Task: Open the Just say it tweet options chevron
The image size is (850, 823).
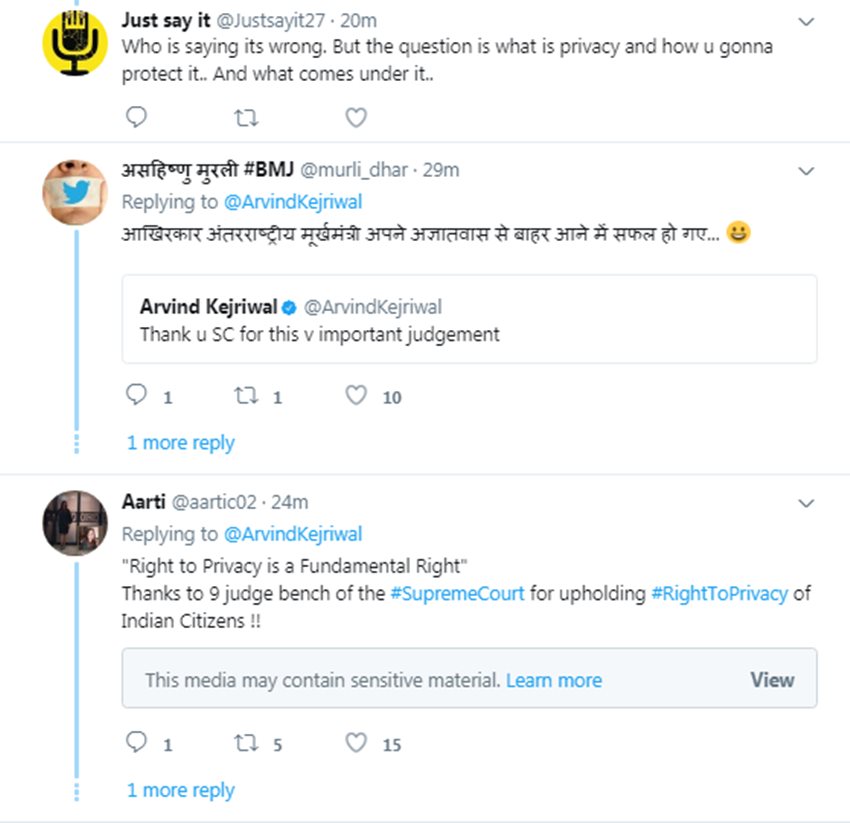Action: pos(806,21)
